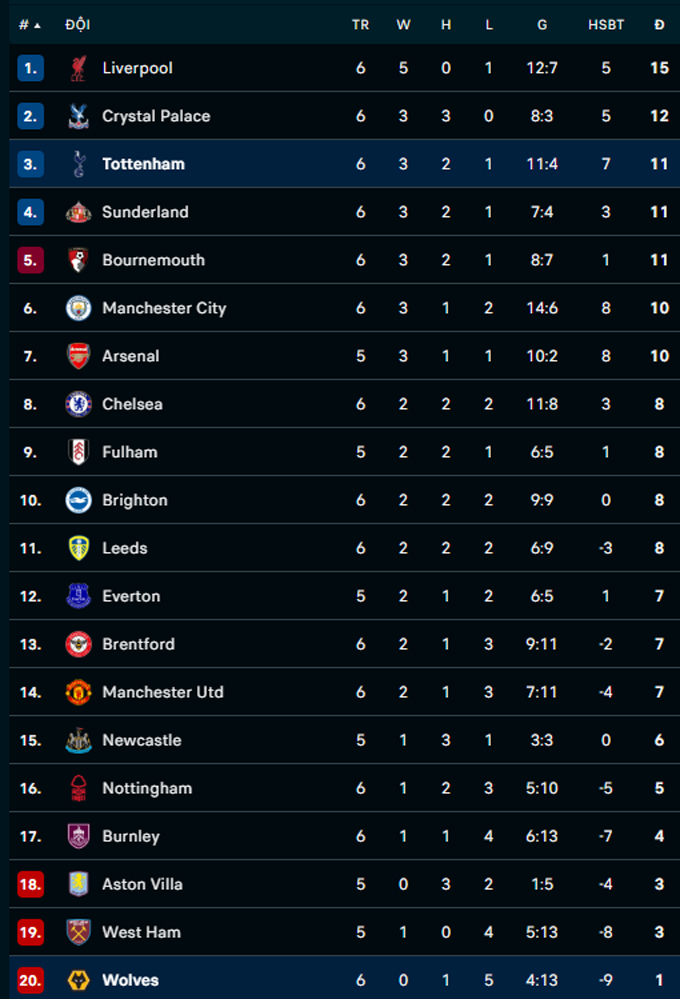Viewport: 680px width, 999px height.
Task: Click the Everton club crest
Action: point(78,596)
